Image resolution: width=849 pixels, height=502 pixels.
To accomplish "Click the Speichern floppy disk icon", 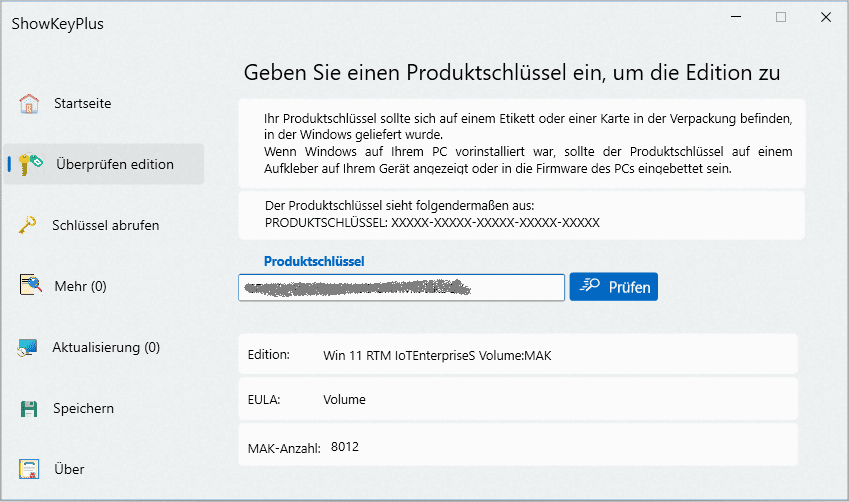I will click(29, 408).
